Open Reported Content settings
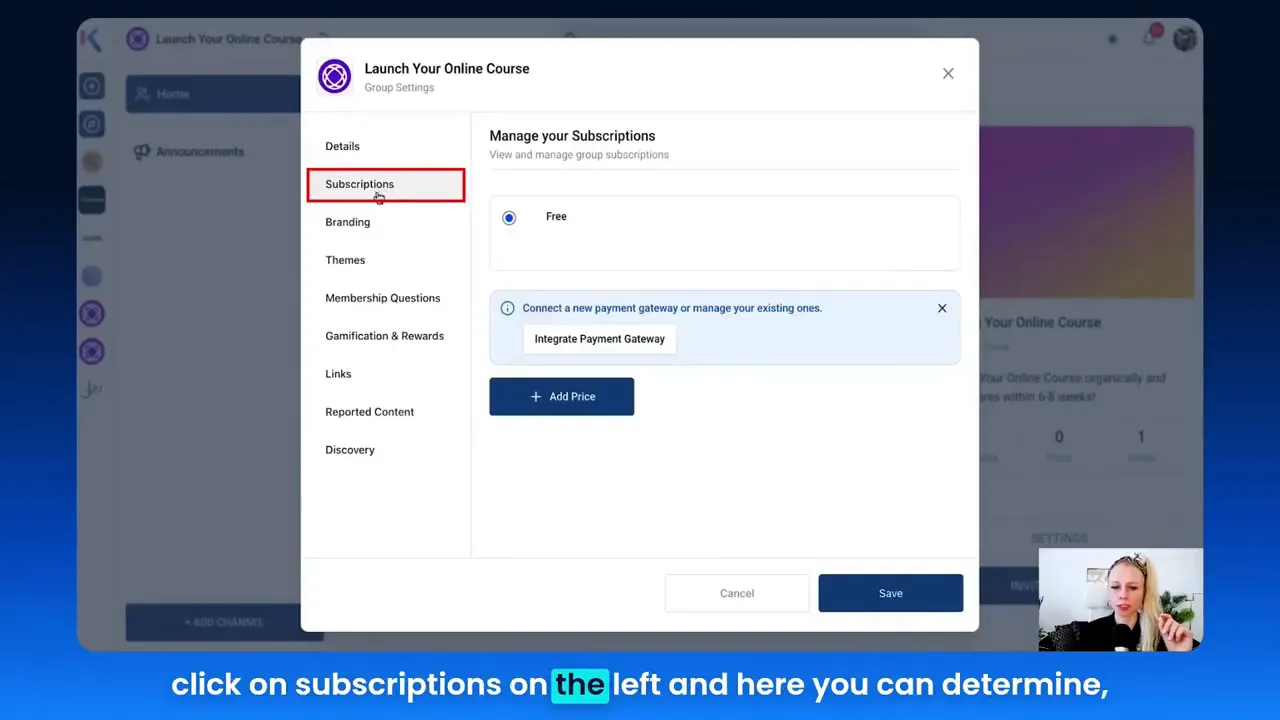The height and width of the screenshot is (720, 1280). 369,412
